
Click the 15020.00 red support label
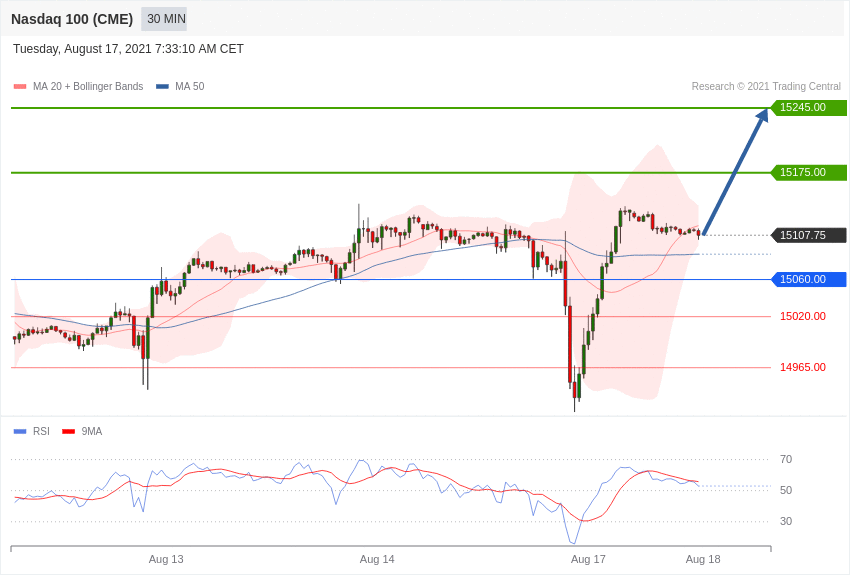coord(803,316)
